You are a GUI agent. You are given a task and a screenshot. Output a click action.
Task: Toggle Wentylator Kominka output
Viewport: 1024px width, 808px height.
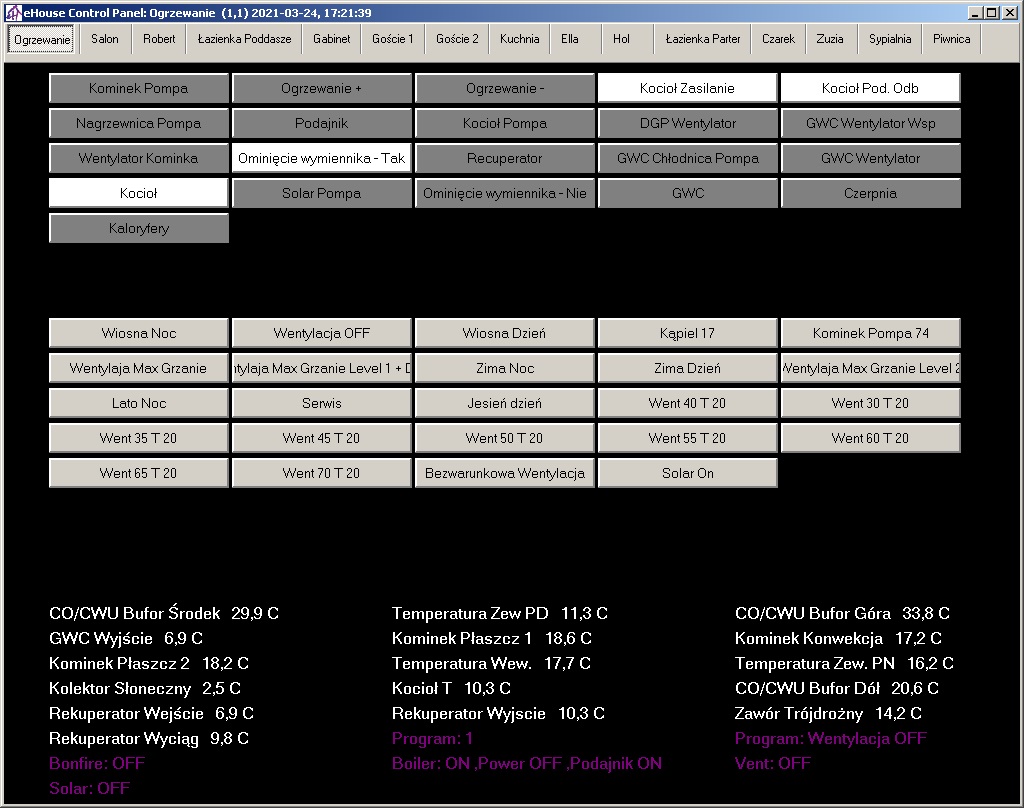(138, 158)
